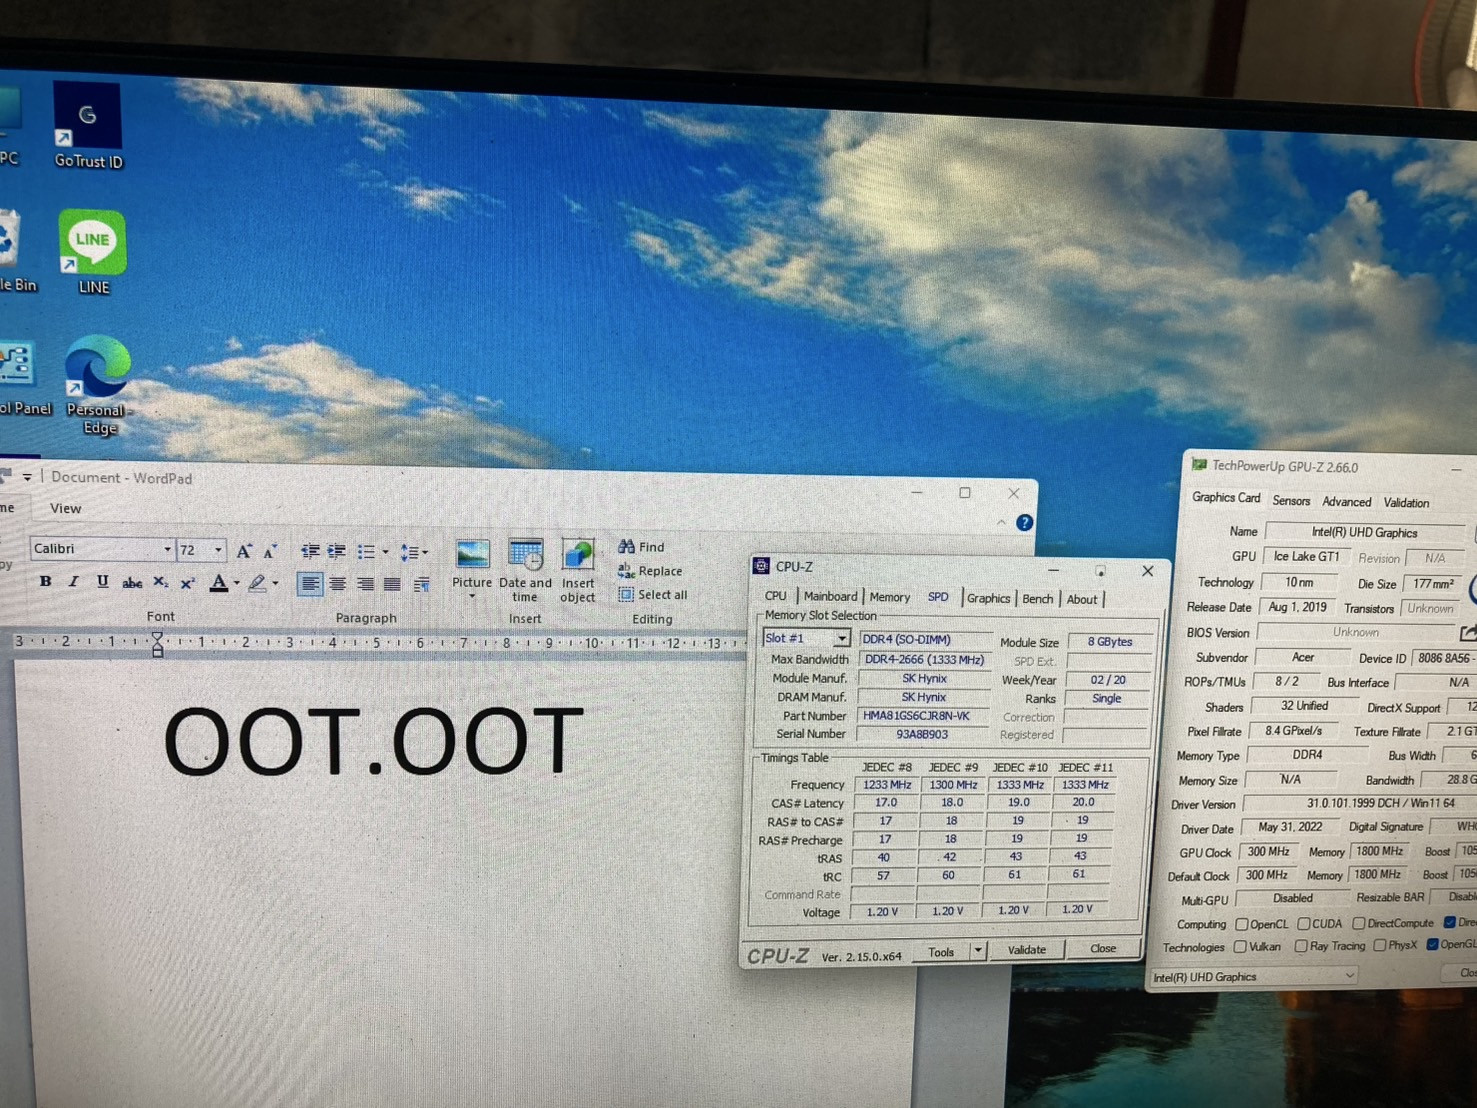Open the Calibri font family dropdown
This screenshot has width=1477, height=1108.
[x=167, y=549]
